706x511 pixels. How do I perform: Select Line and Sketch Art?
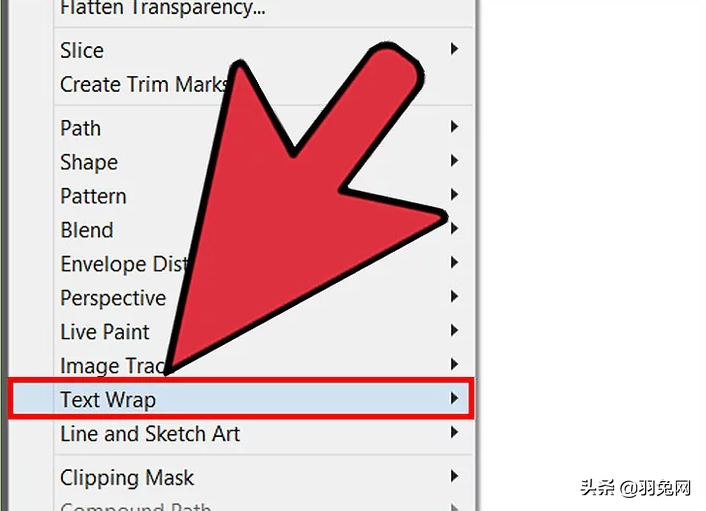(x=263, y=434)
